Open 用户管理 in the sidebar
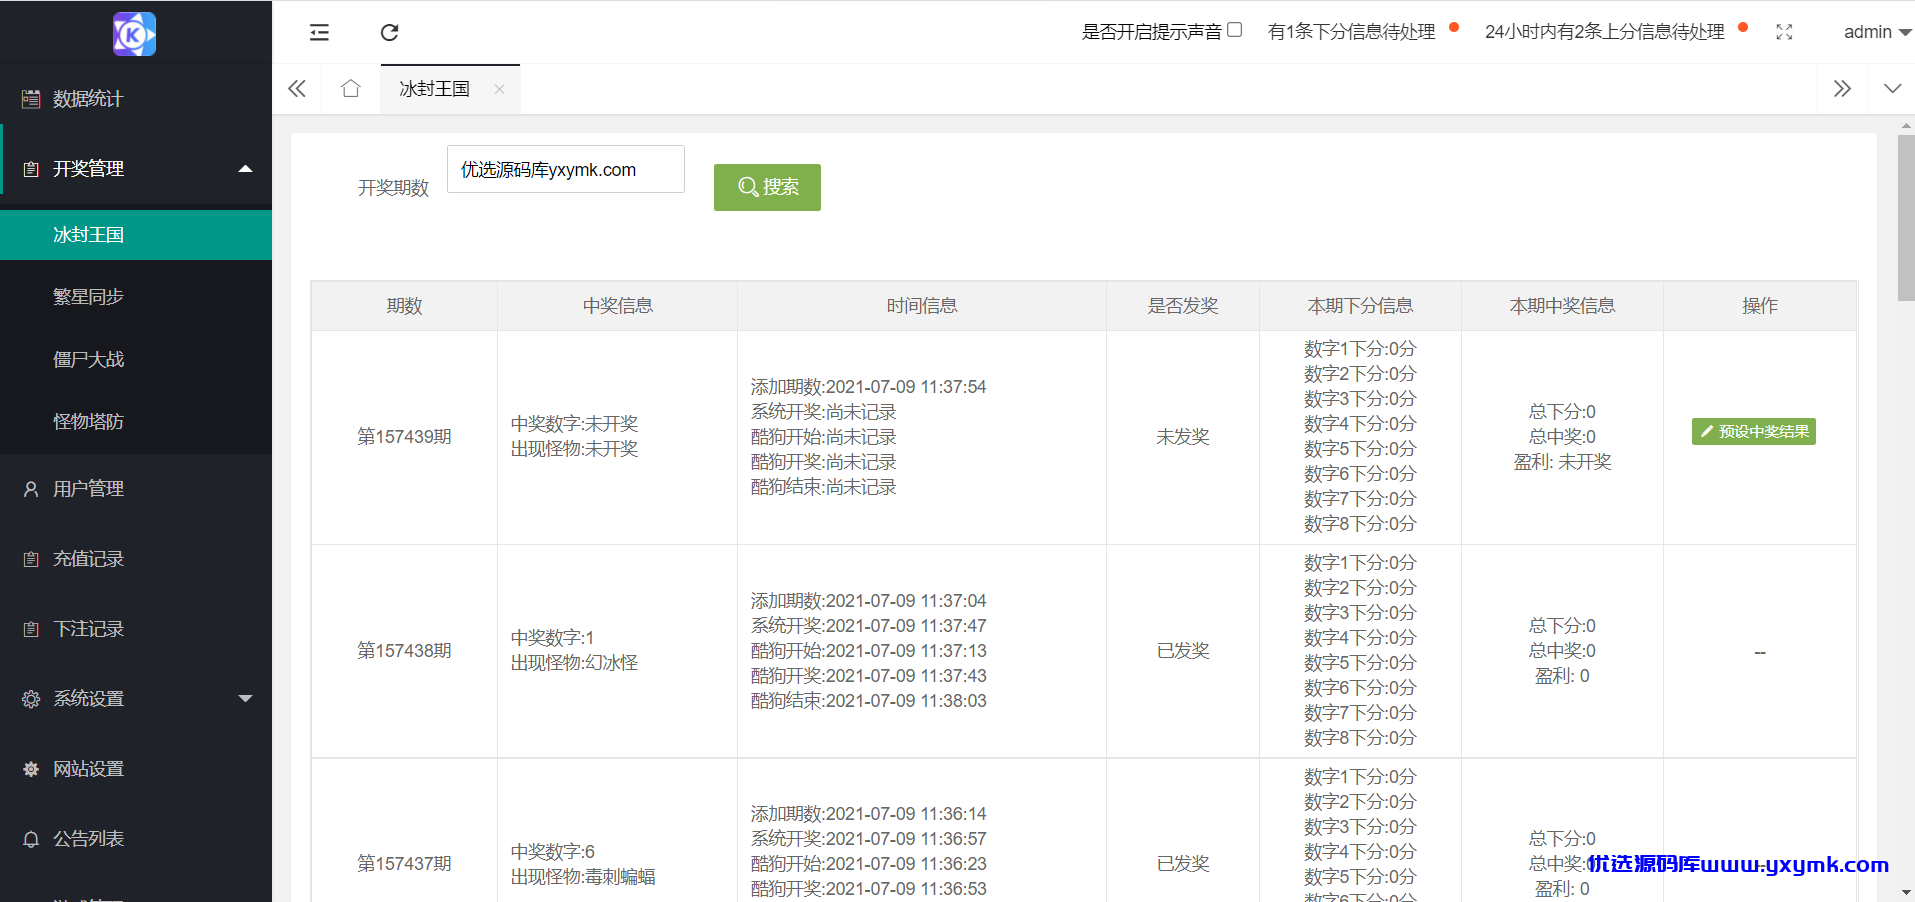The image size is (1915, 902). [x=136, y=489]
